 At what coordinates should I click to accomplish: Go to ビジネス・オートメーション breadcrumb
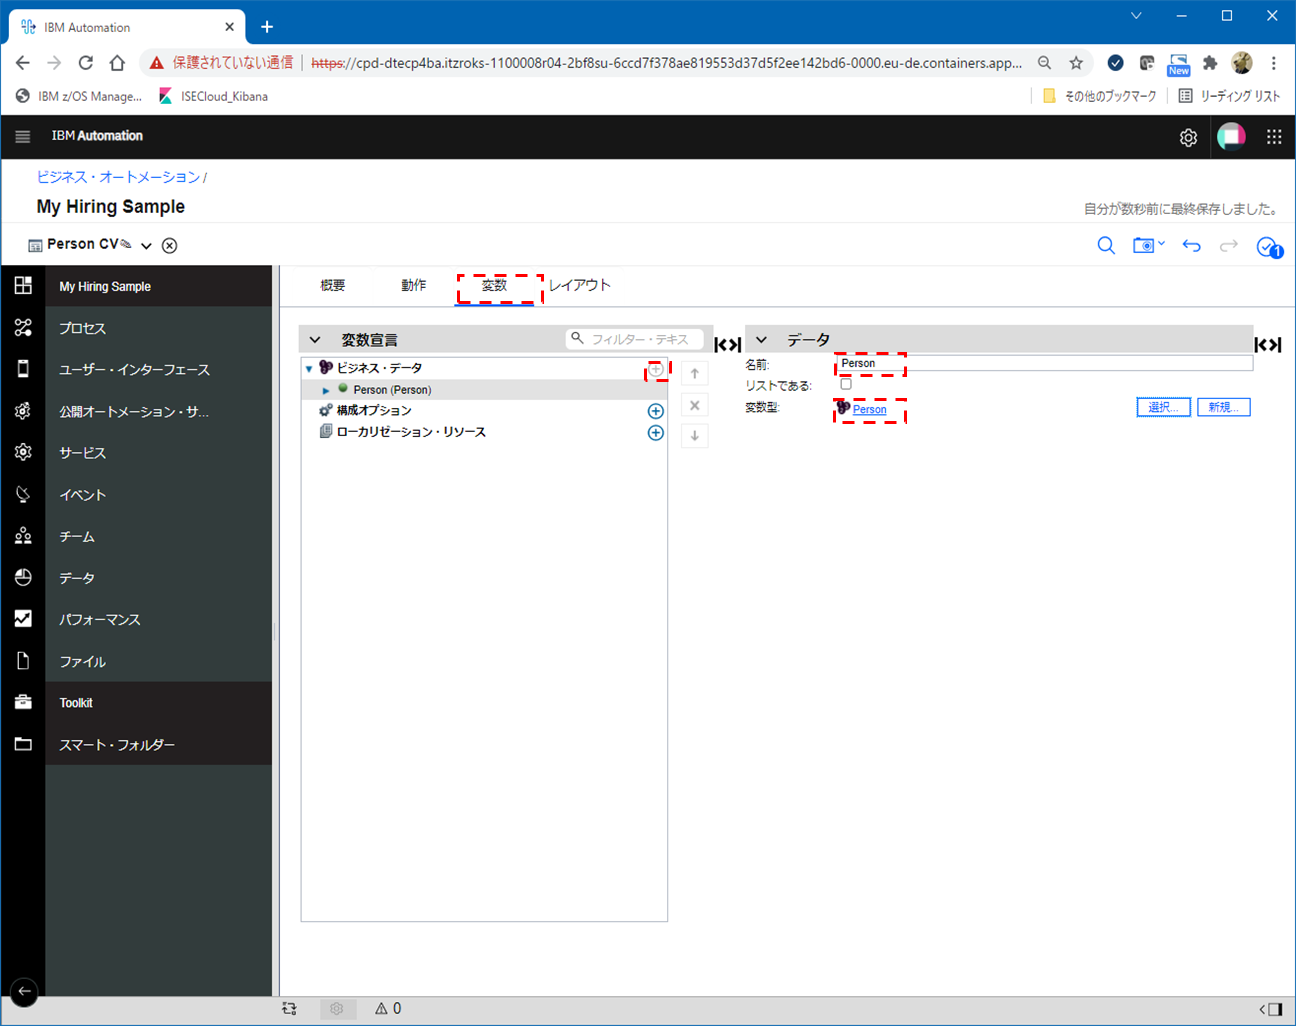pos(118,177)
